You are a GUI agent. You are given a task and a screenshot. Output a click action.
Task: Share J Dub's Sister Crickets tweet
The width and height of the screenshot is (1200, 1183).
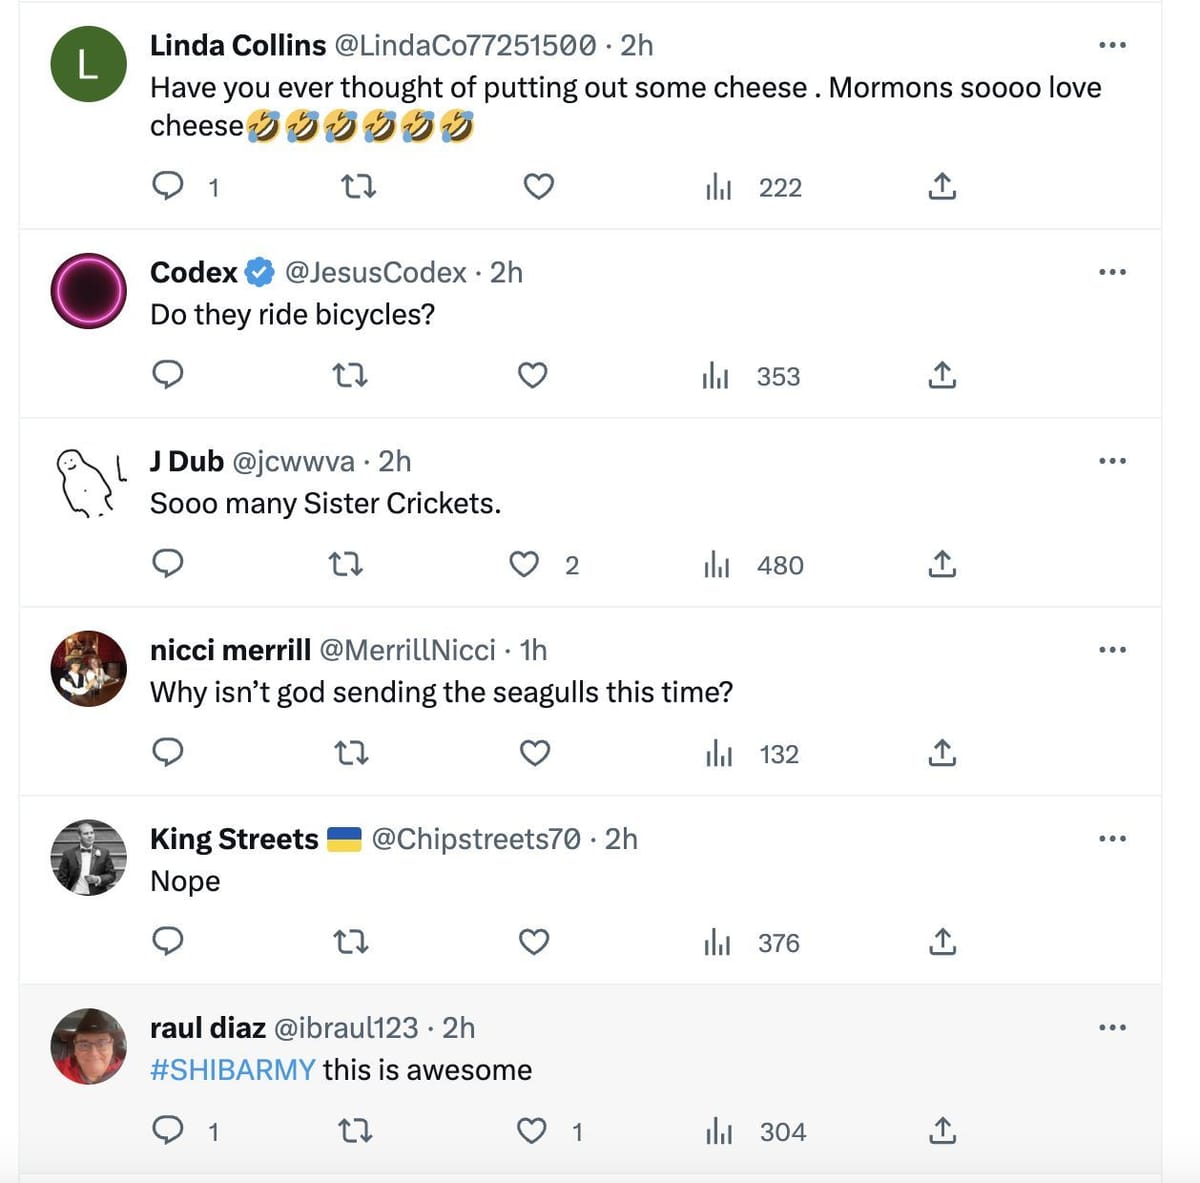pos(942,565)
